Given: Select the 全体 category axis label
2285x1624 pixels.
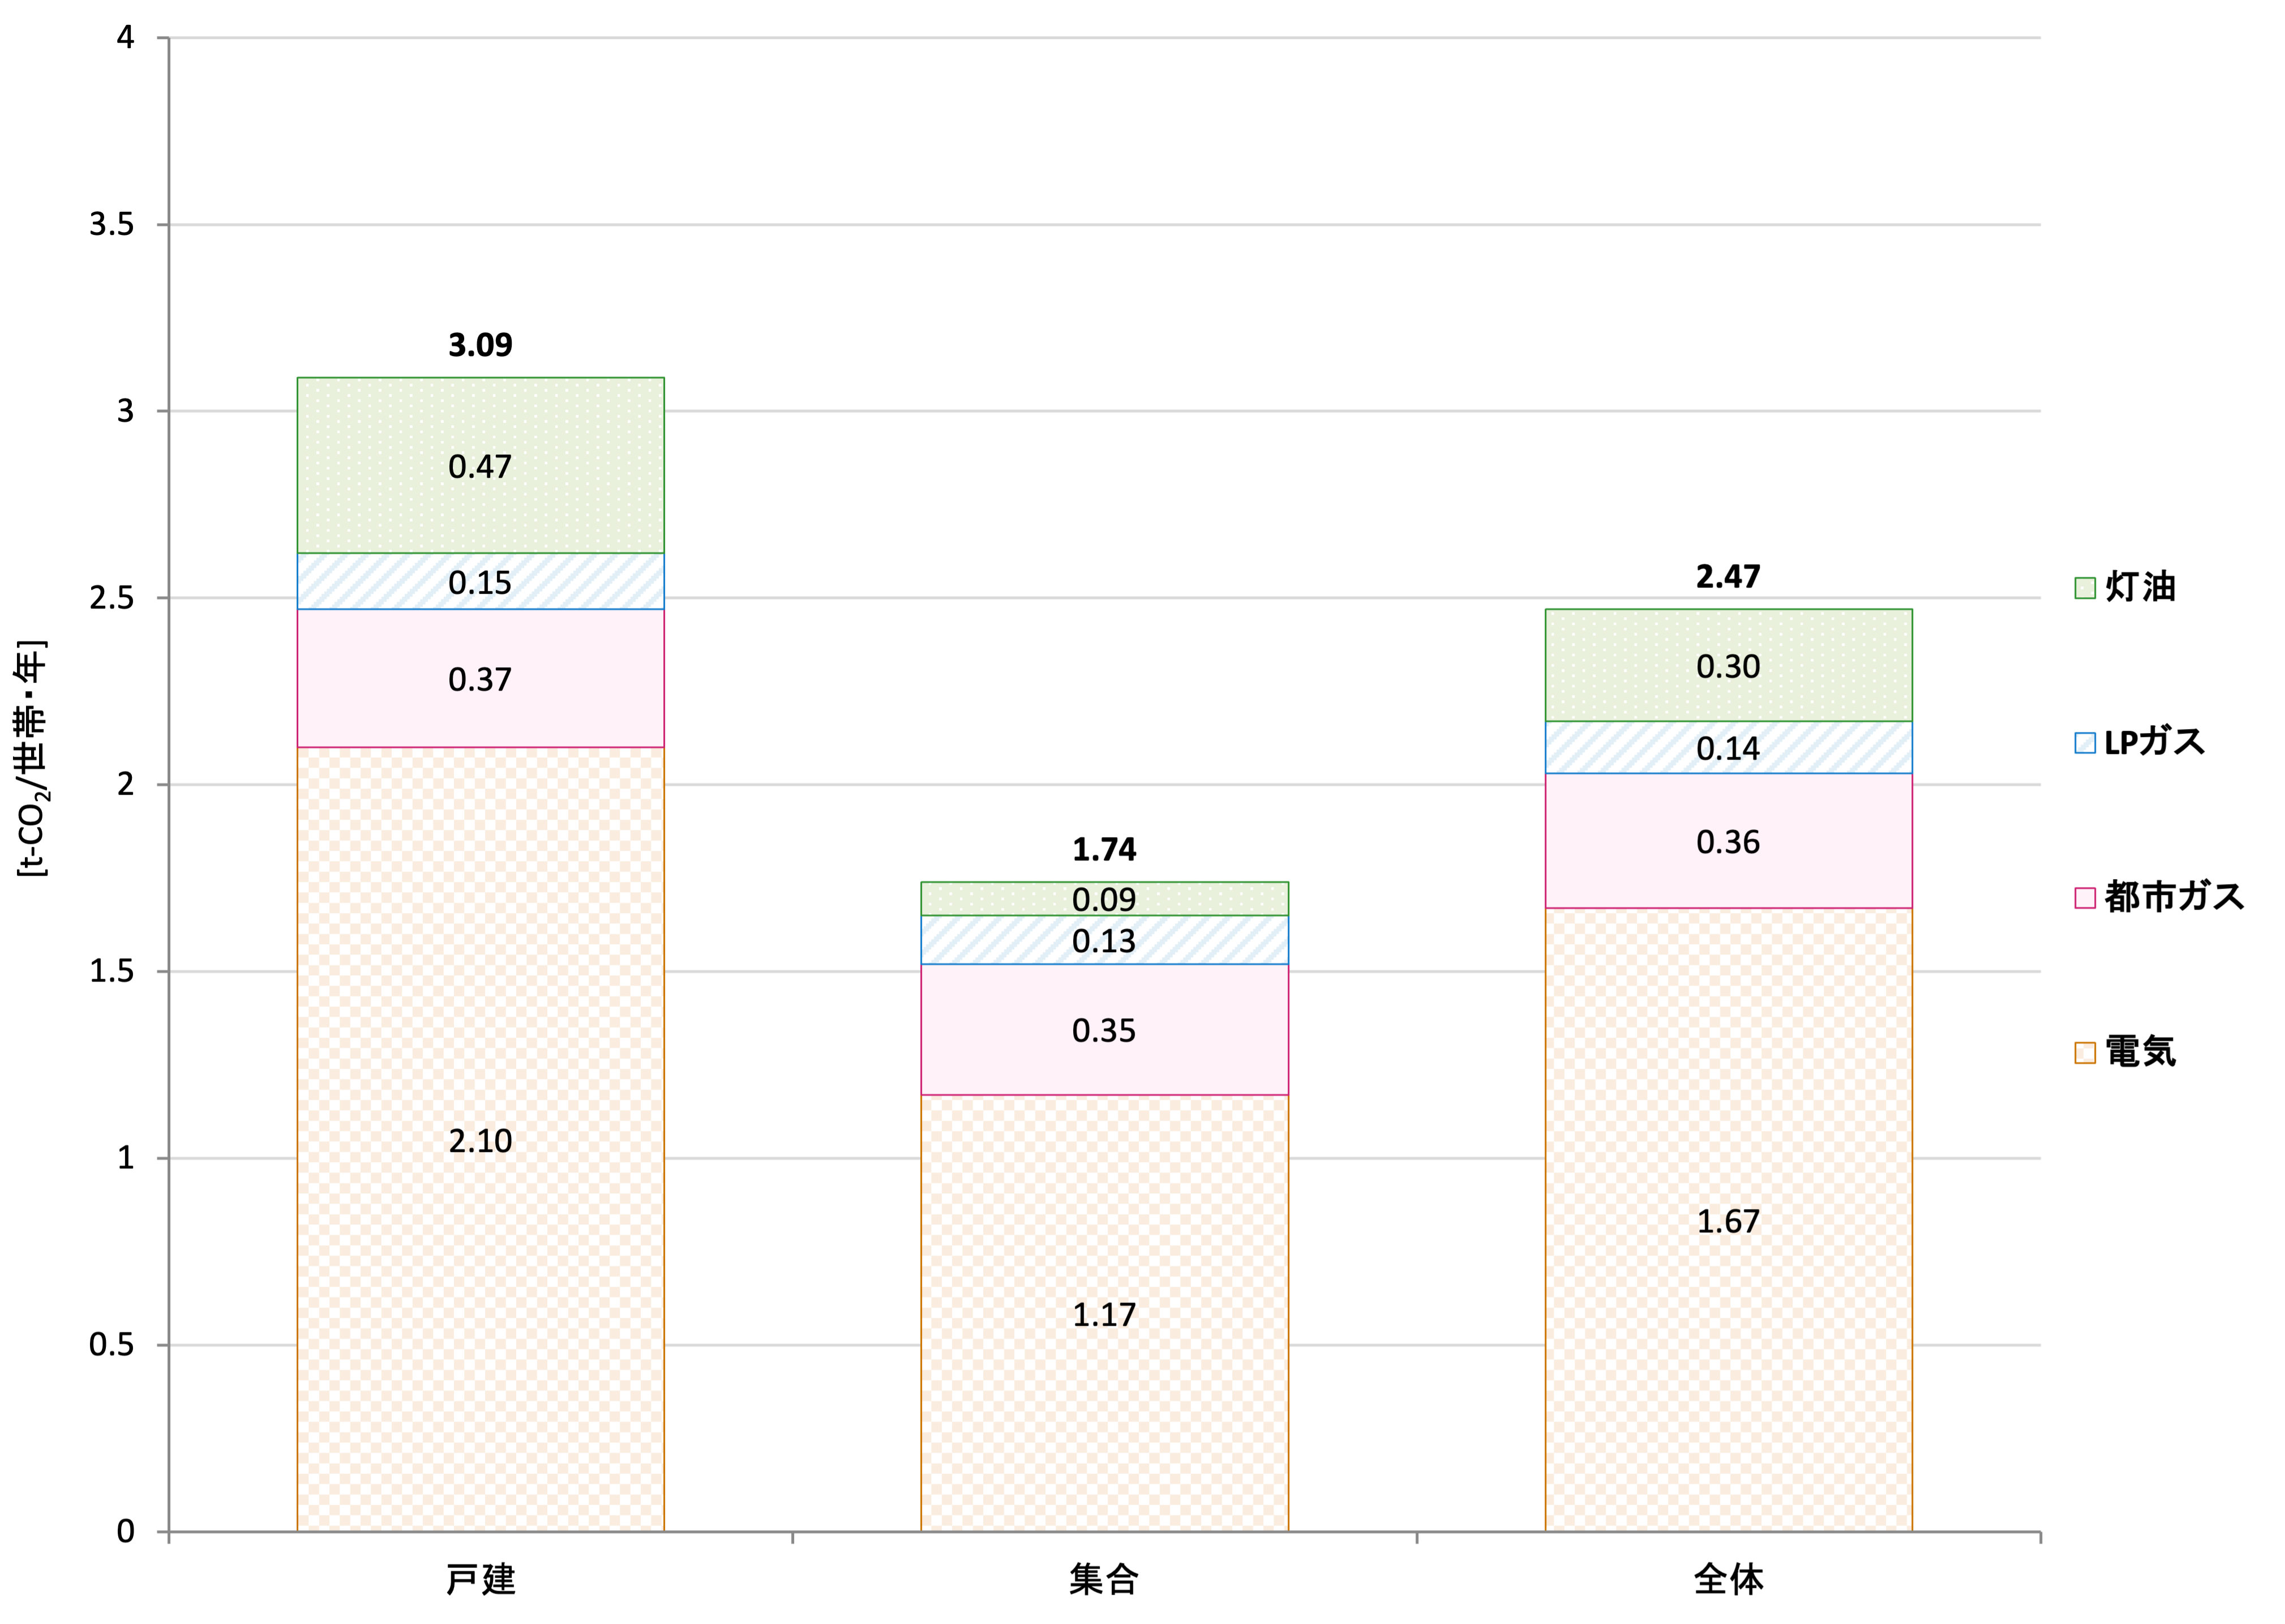Looking at the screenshot, I should pos(1728,1580).
